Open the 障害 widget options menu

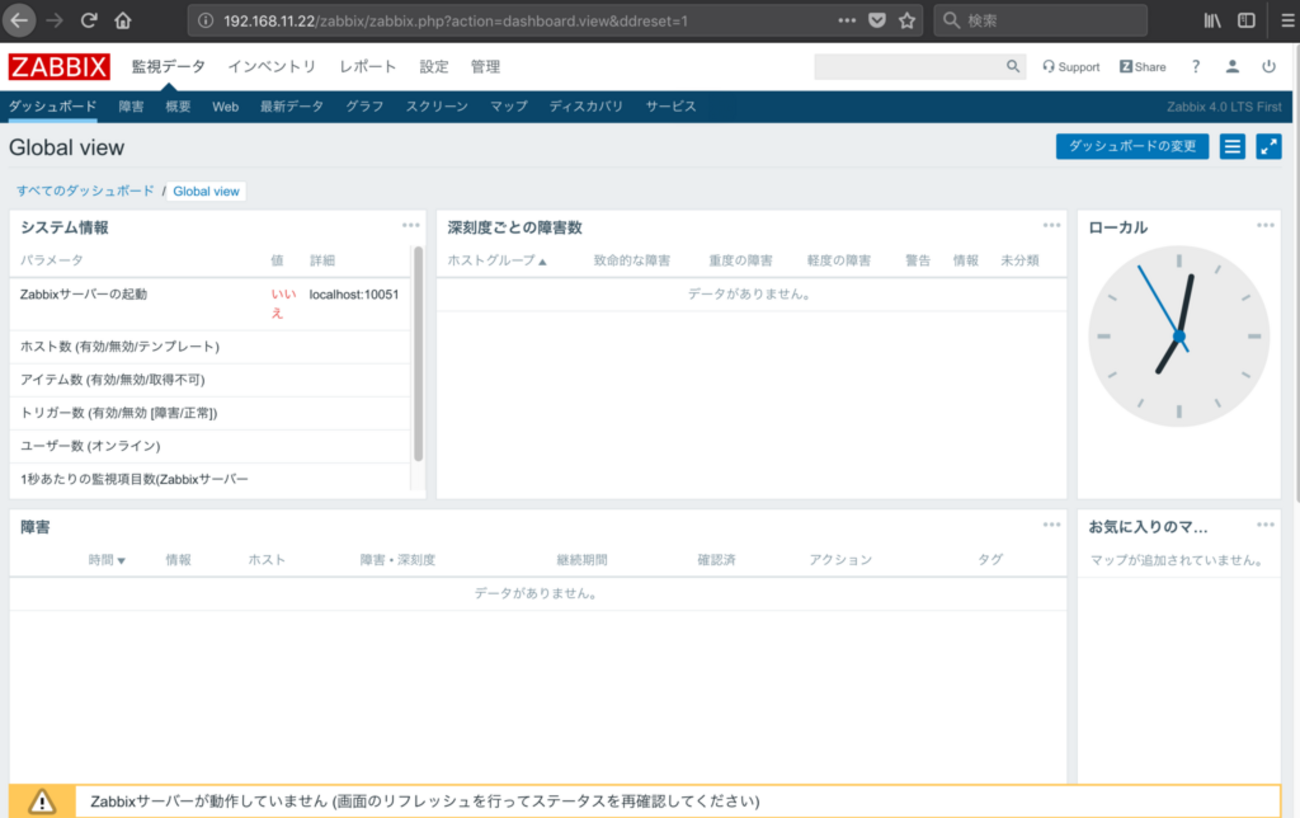pyautogui.click(x=1051, y=525)
